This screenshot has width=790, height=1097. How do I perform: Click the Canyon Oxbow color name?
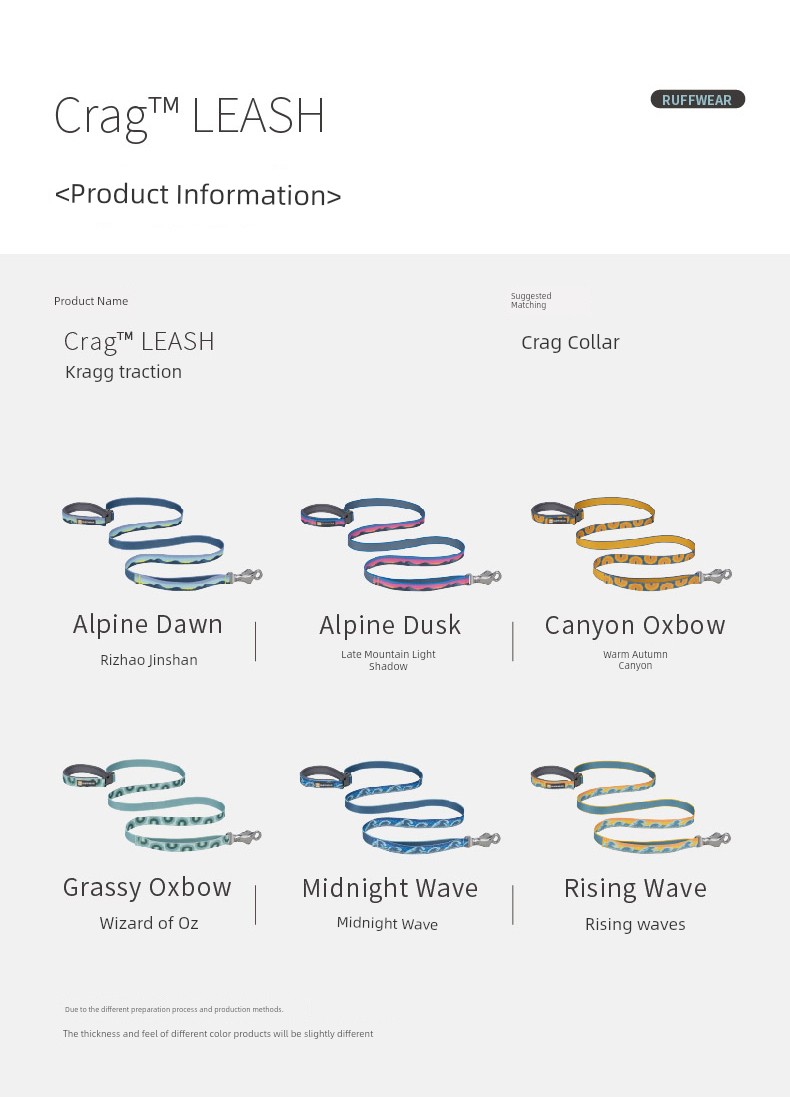pos(635,625)
